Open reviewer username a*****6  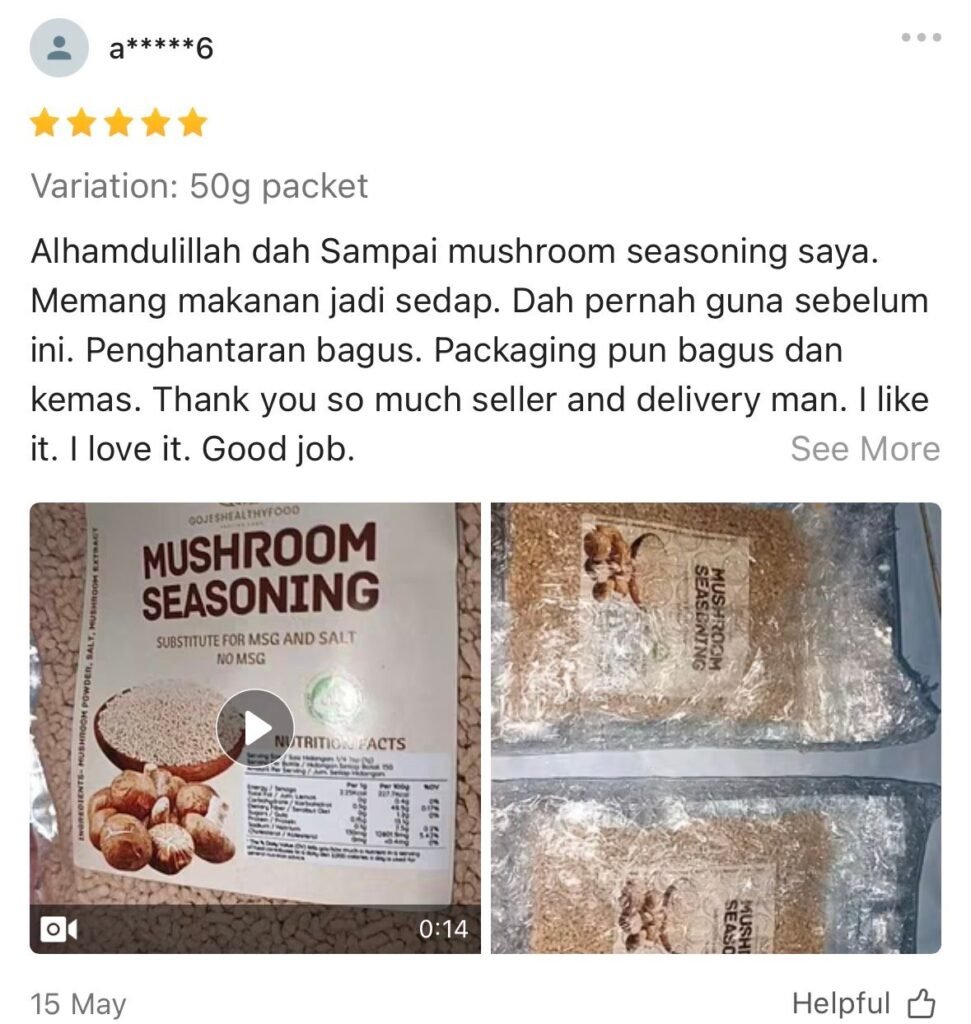(161, 48)
